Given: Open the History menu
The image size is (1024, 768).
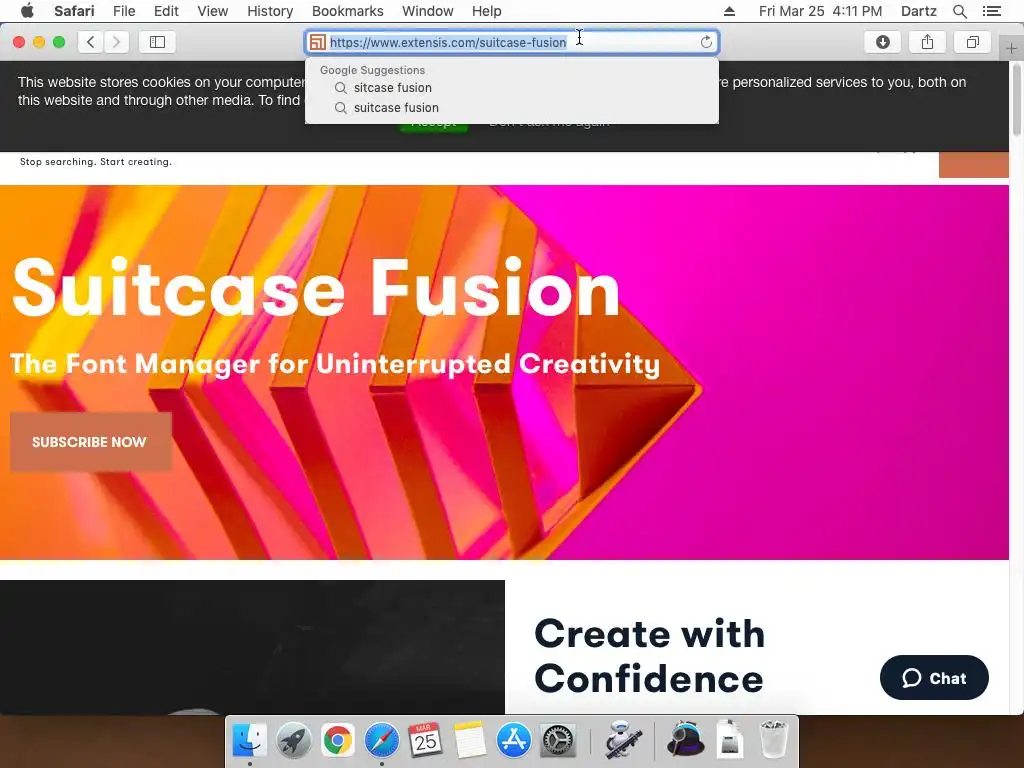Looking at the screenshot, I should pyautogui.click(x=270, y=11).
